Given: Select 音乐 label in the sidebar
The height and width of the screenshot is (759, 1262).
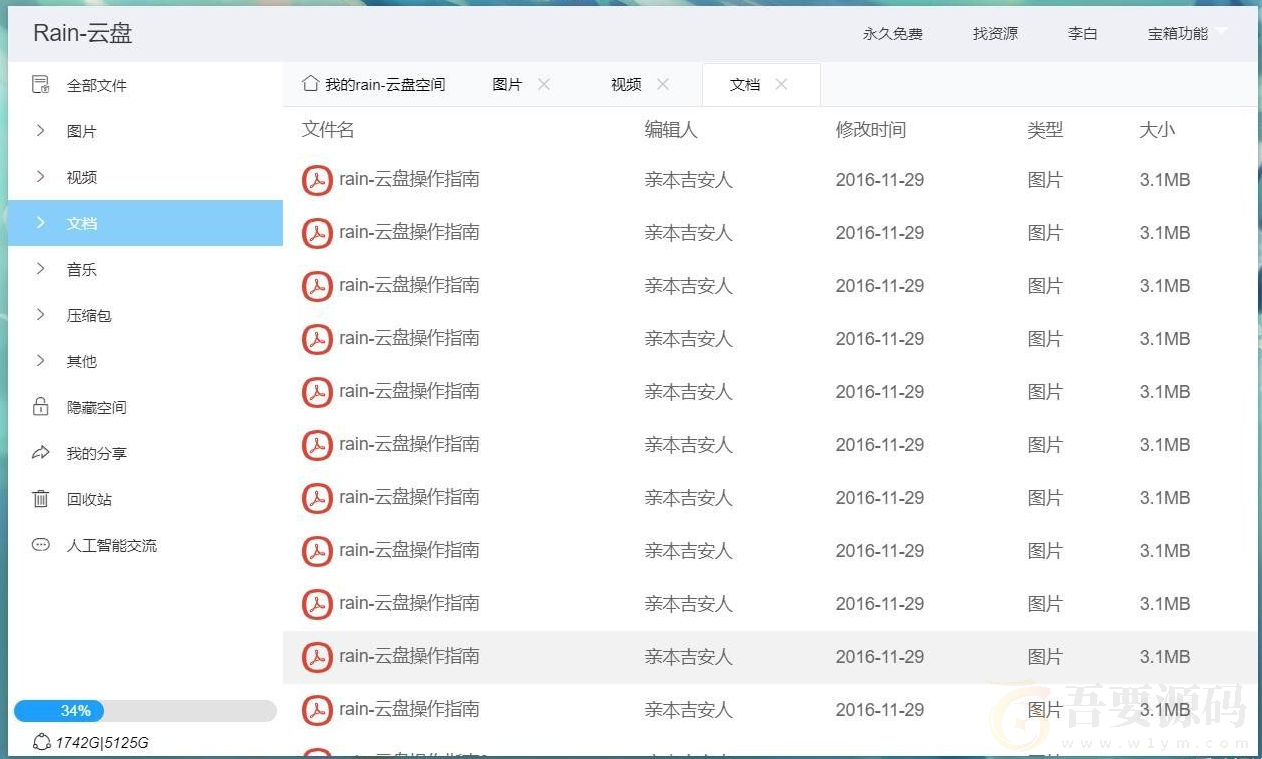Looking at the screenshot, I should click(82, 269).
